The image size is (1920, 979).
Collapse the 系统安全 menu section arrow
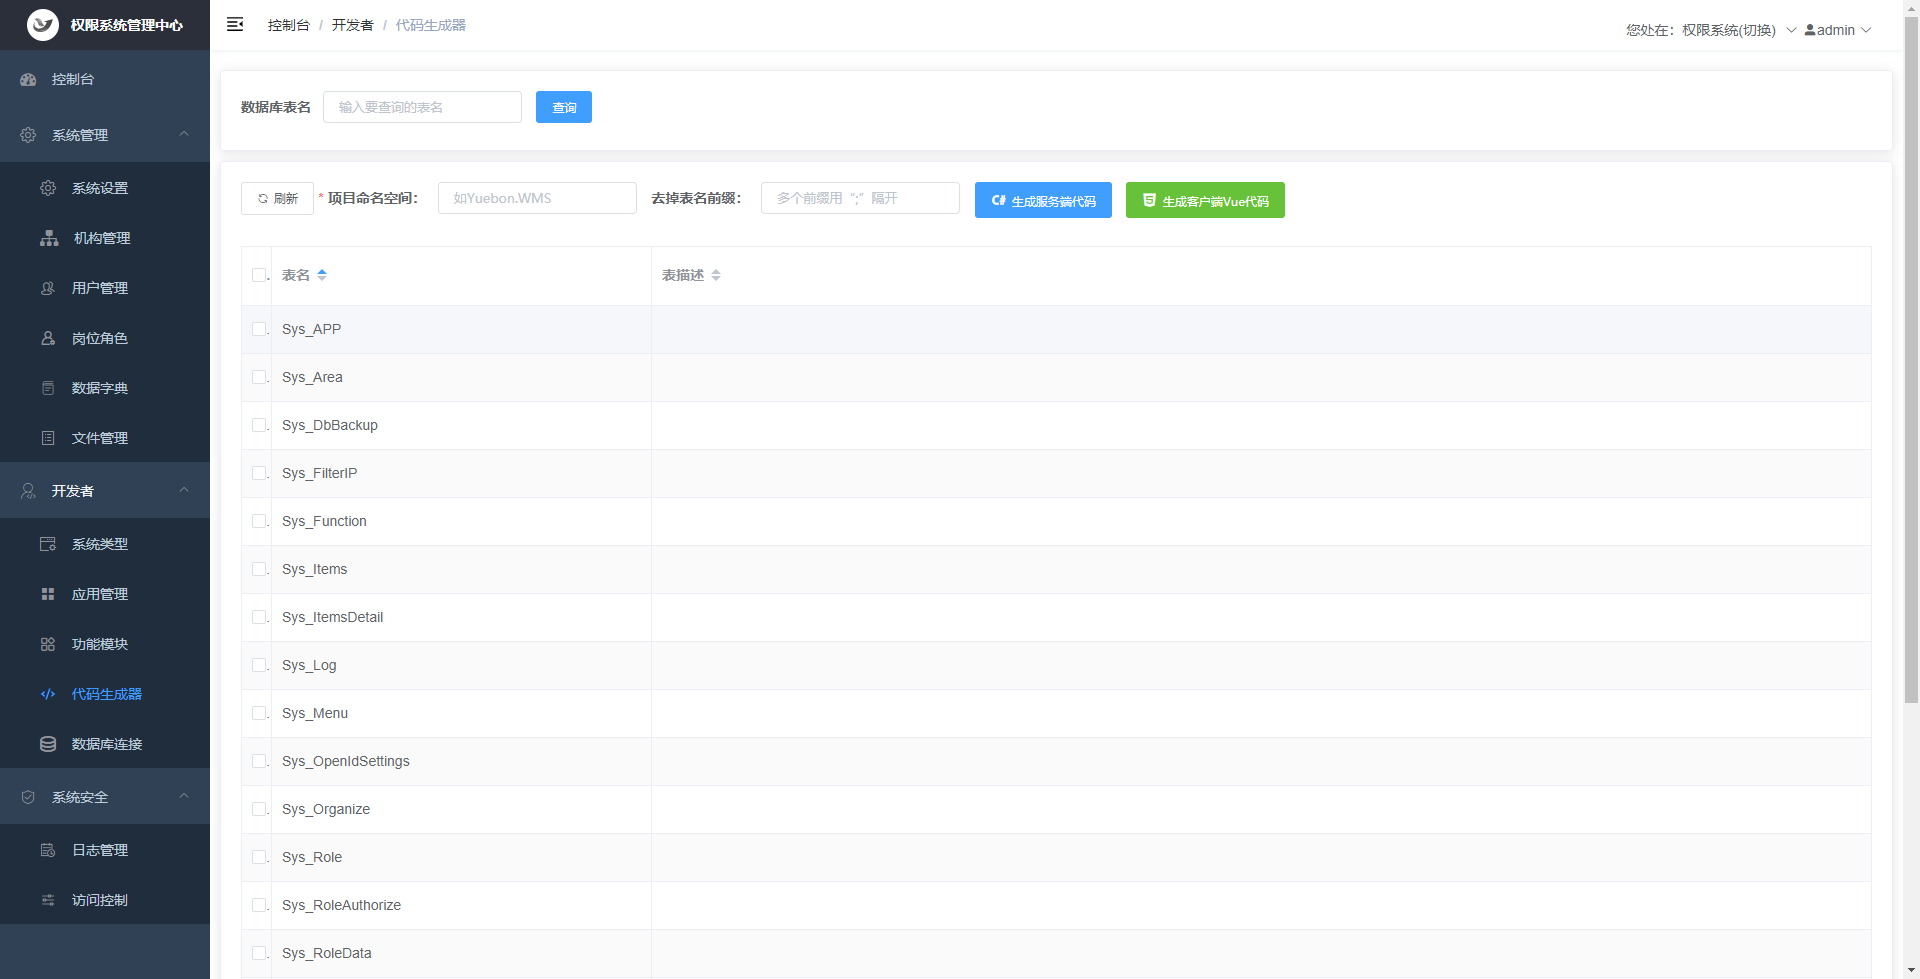(184, 796)
